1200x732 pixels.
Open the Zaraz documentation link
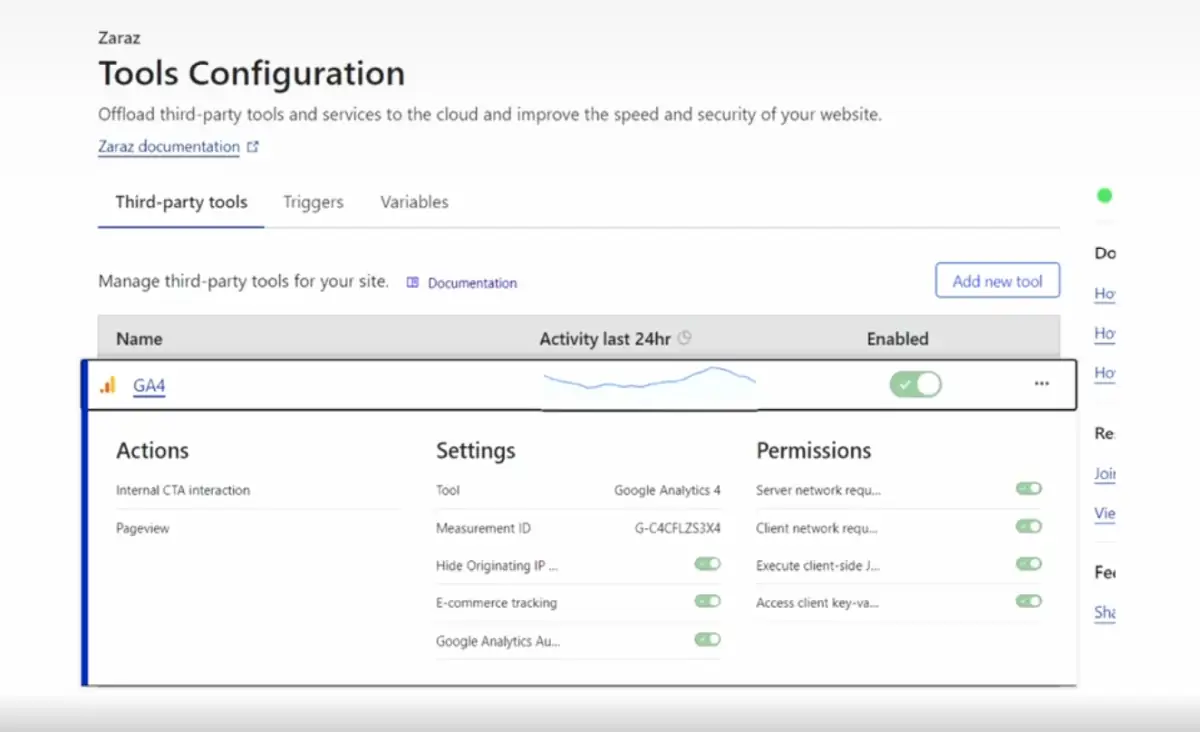click(168, 147)
